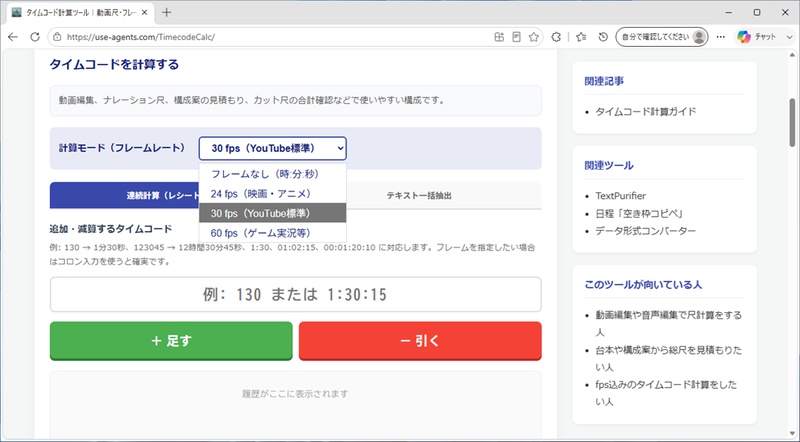The image size is (800, 442).
Task: Click the timecode input field
Action: (295, 294)
